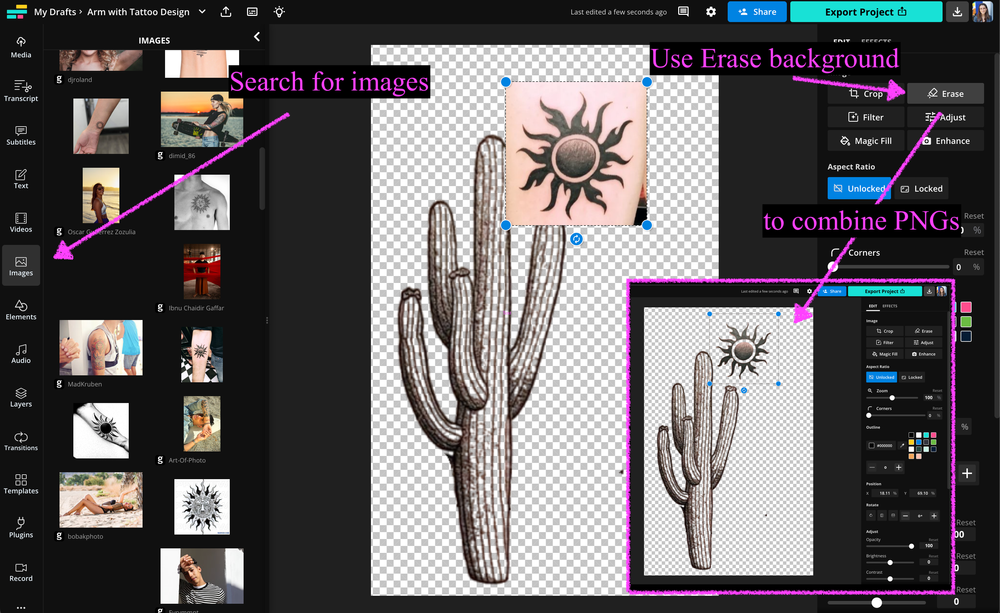Click the Export Project button
The height and width of the screenshot is (613, 1000).
coord(865,11)
